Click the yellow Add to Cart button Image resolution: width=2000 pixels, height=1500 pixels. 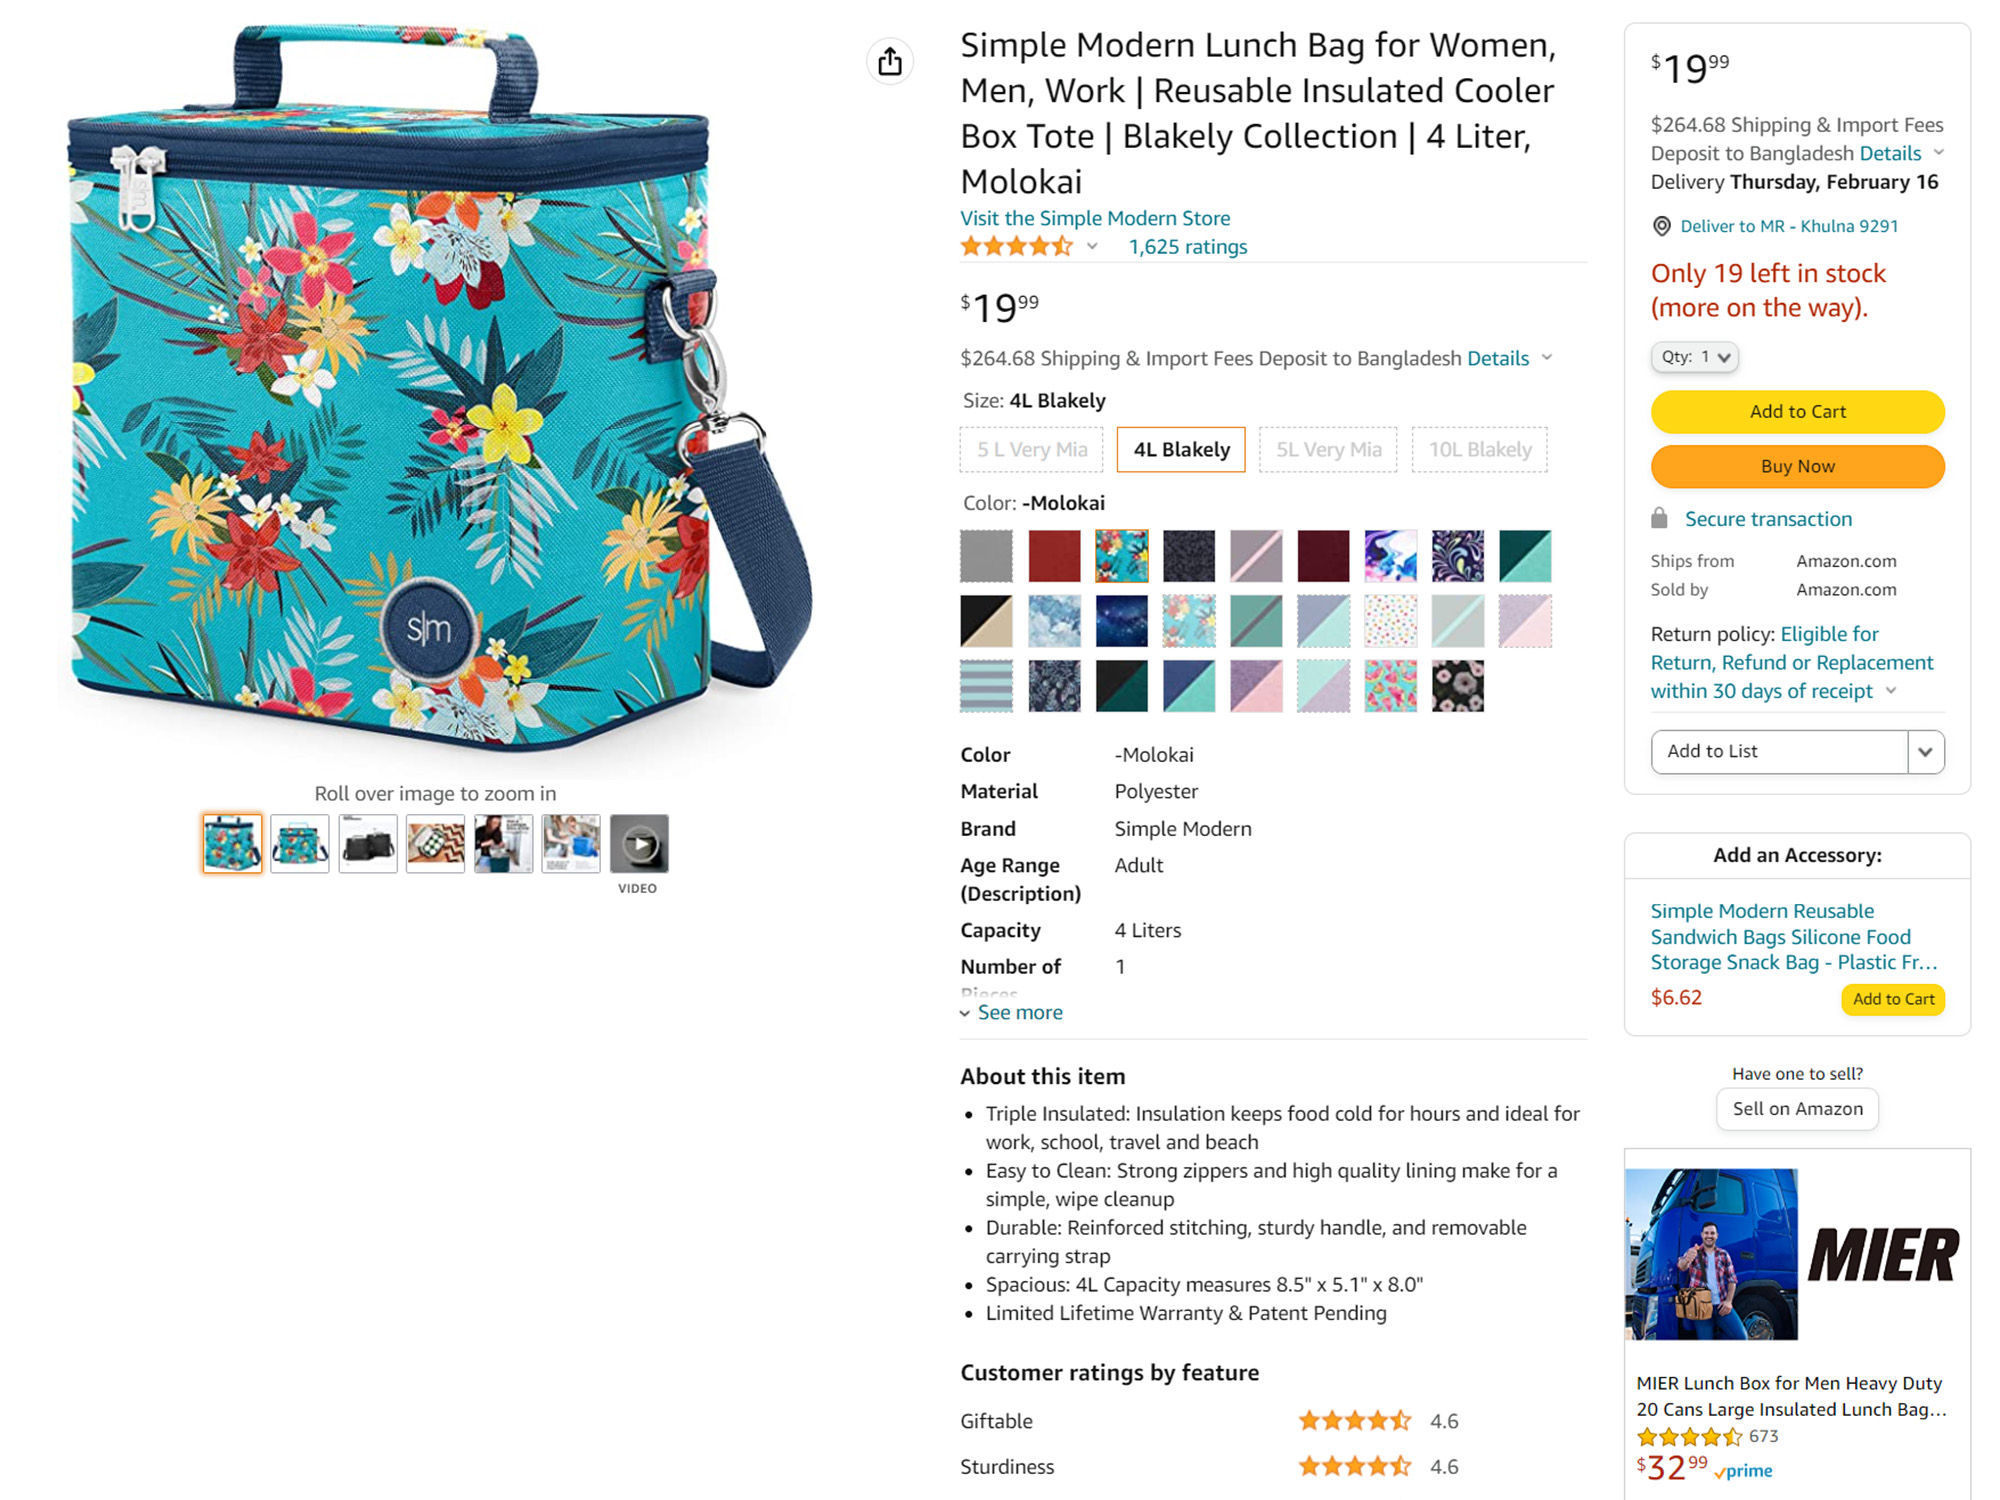click(x=1797, y=411)
